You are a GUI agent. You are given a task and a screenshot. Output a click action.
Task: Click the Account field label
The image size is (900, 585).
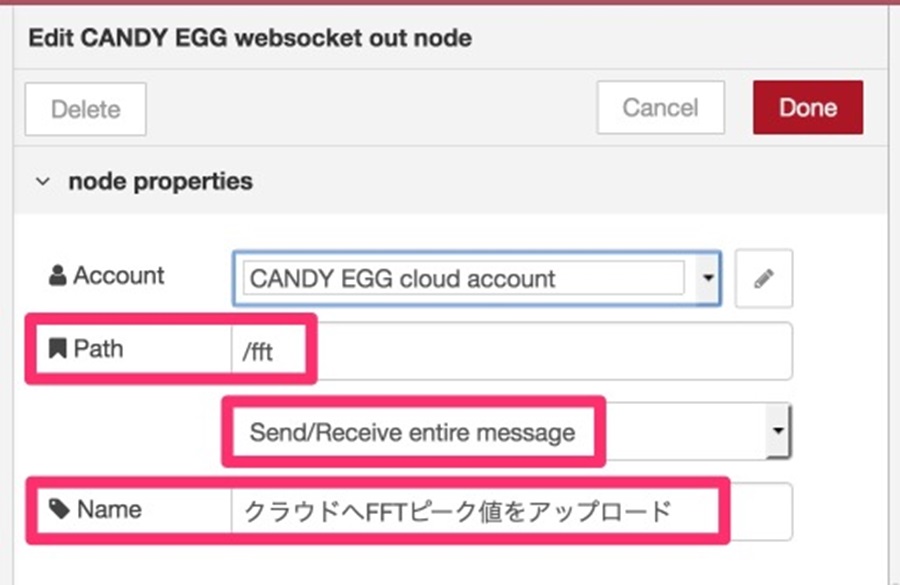tap(119, 276)
